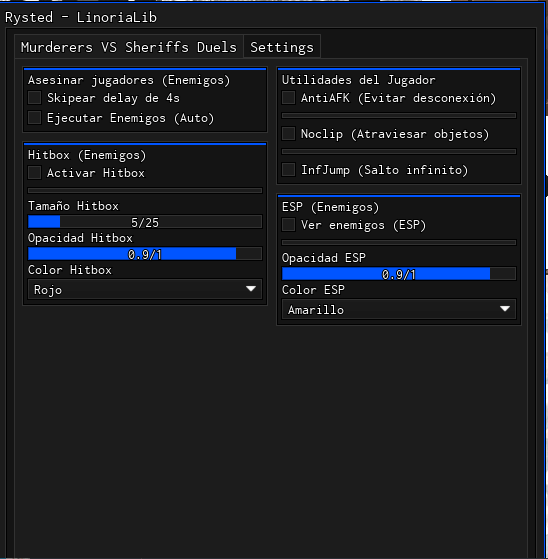Click the Tamaño Hitbox label
The image size is (548, 559).
click(x=73, y=206)
